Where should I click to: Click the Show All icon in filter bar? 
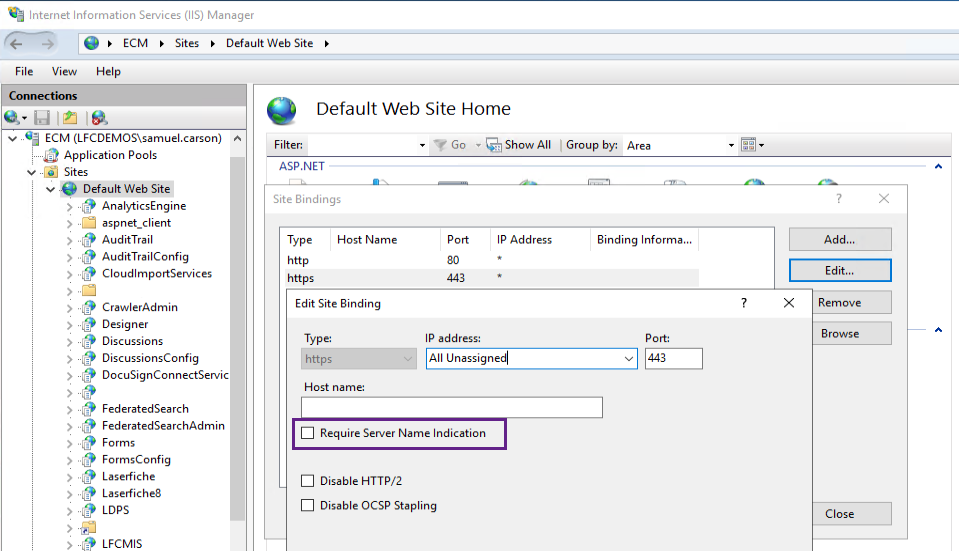[x=494, y=145]
